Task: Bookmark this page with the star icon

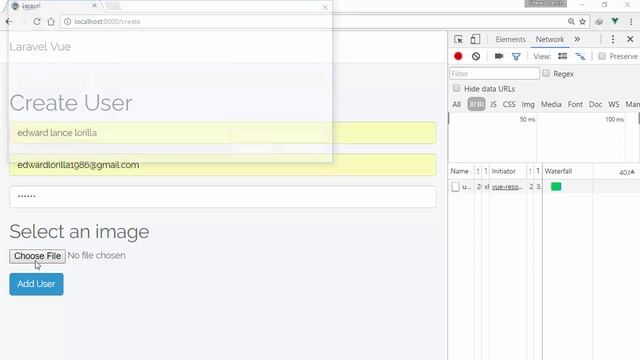Action: click(582, 22)
